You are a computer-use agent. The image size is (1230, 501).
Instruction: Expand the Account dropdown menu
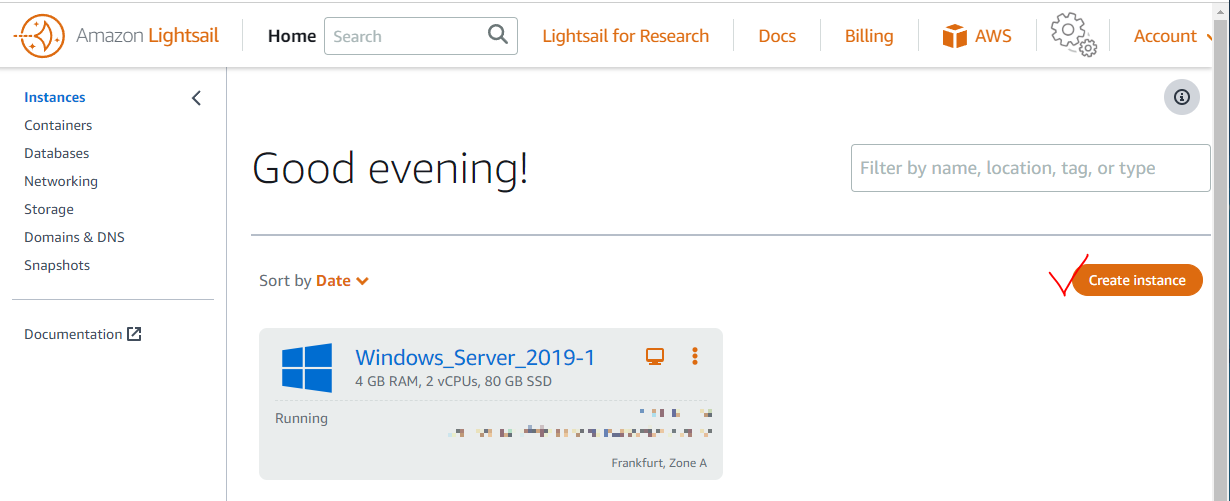pos(1174,36)
